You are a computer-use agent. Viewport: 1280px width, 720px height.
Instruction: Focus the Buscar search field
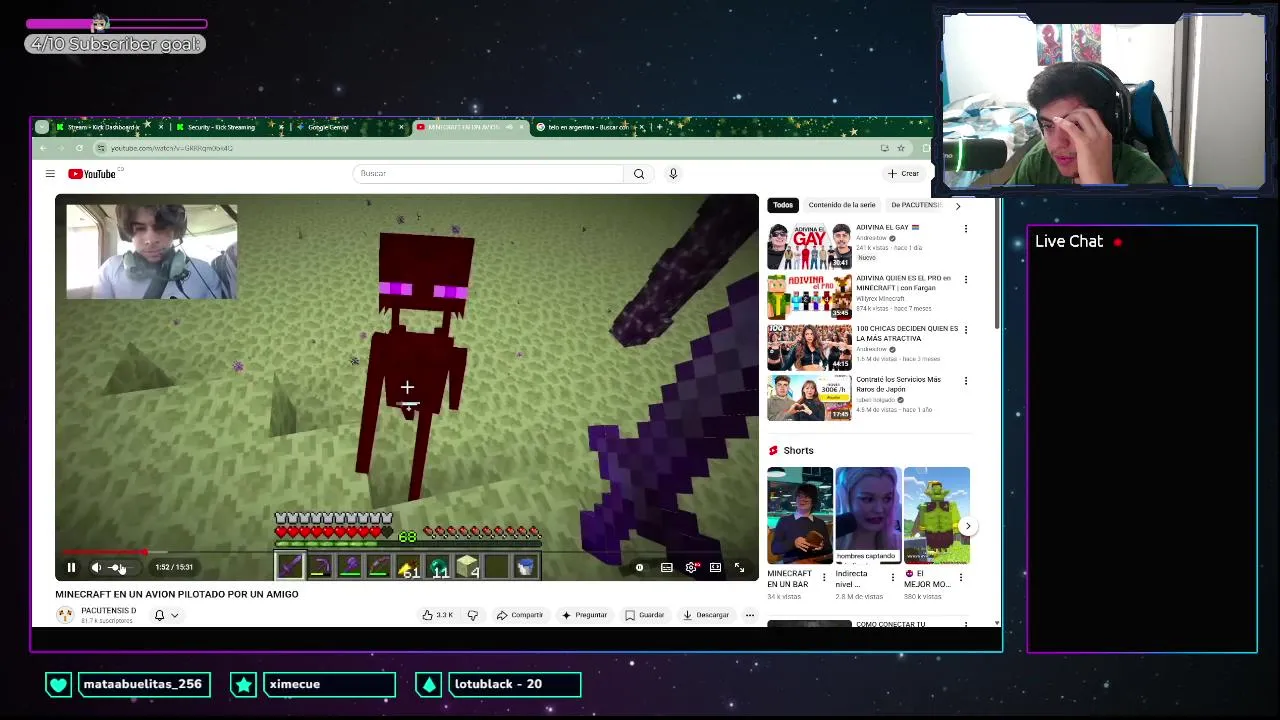point(489,174)
